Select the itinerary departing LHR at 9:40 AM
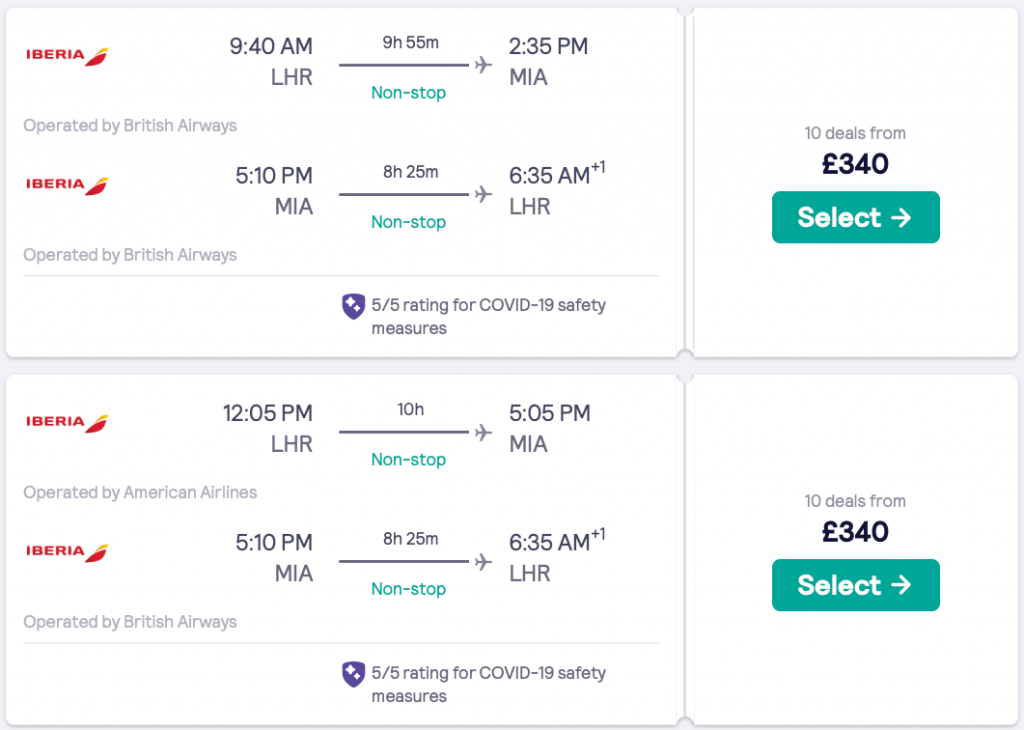 tap(855, 217)
